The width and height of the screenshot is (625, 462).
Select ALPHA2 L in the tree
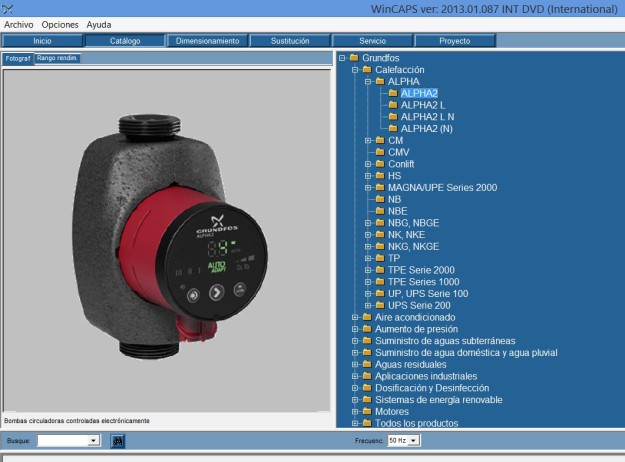tap(423, 105)
